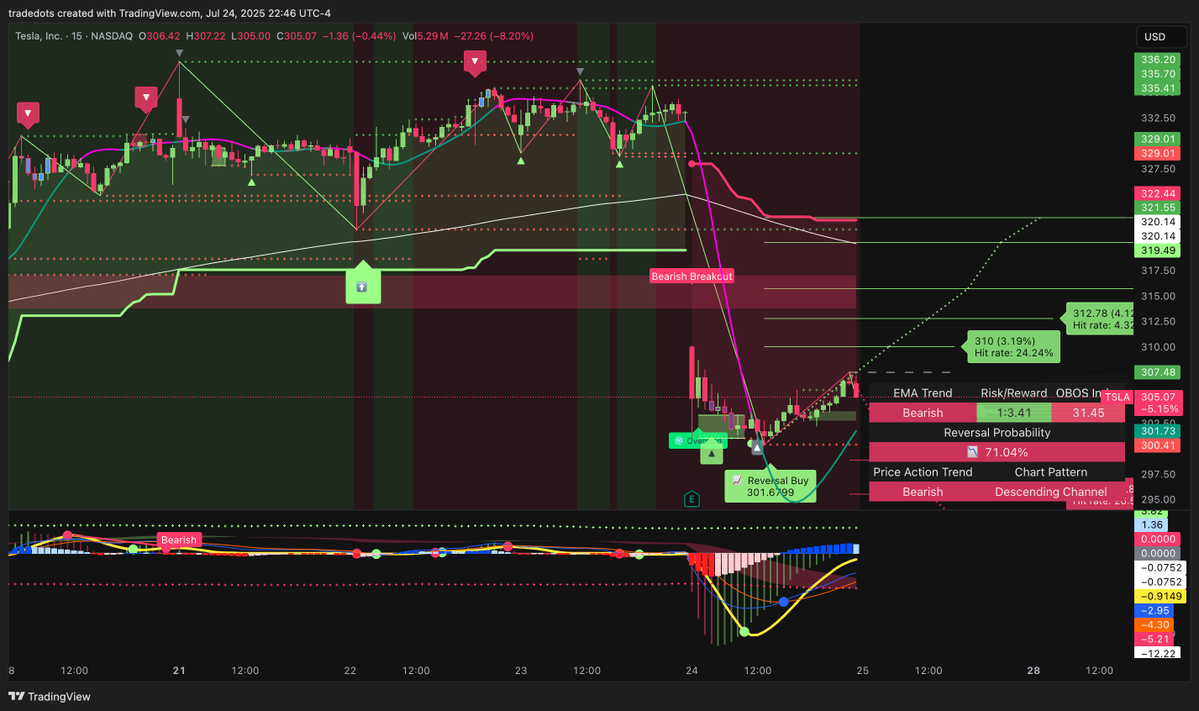Click the Chart Pattern header
Viewport: 1199px width, 711px height.
point(1051,472)
